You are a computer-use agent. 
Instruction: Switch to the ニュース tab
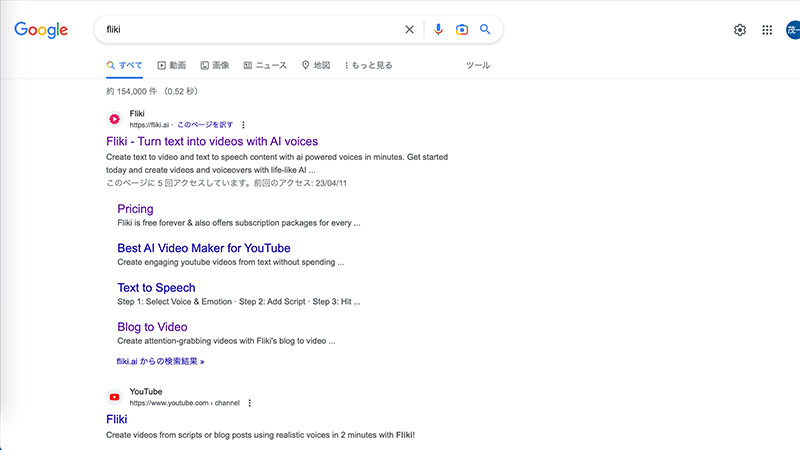(265, 65)
